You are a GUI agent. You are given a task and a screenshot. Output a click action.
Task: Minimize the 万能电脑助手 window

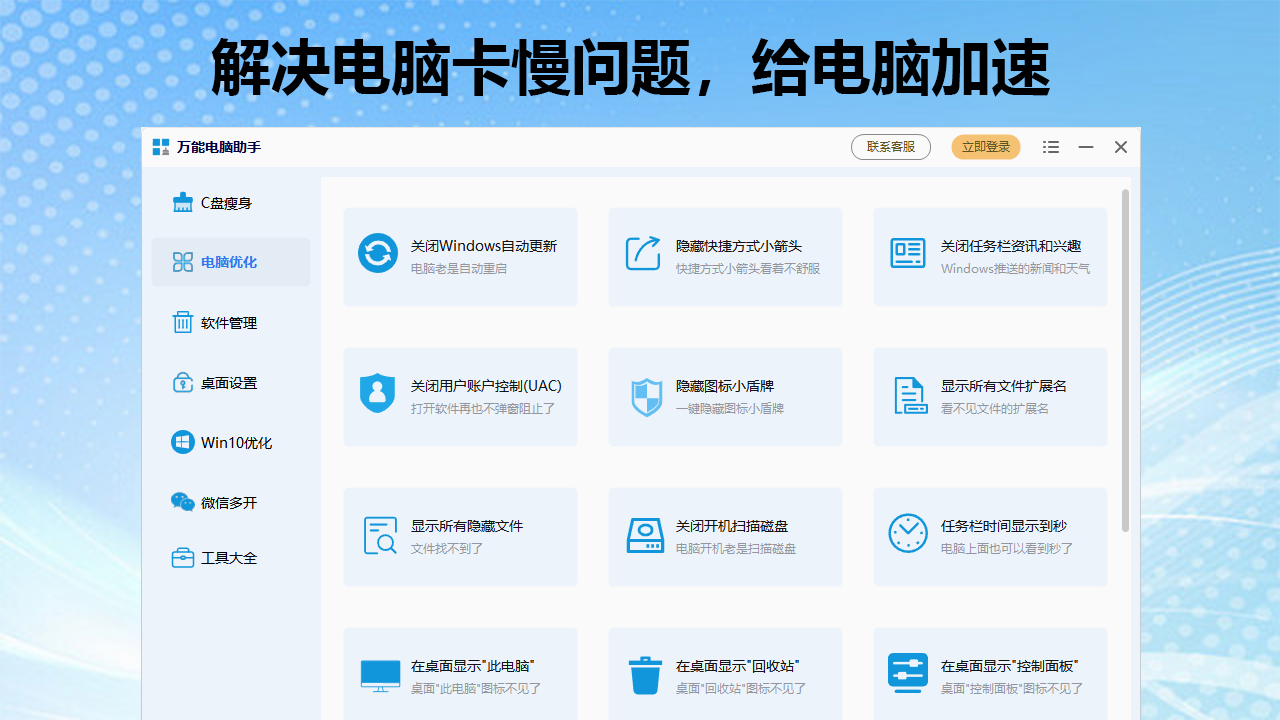(1086, 147)
